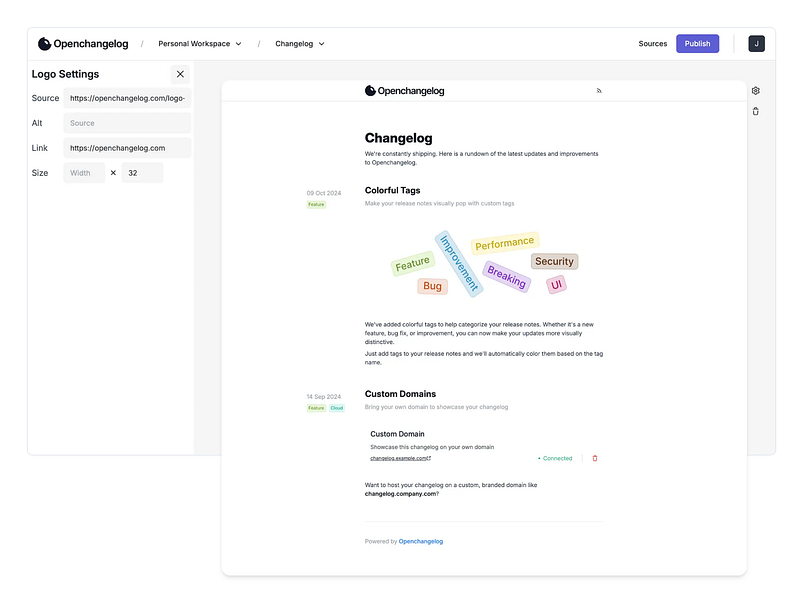Open the changelog settings gear icon

(755, 90)
